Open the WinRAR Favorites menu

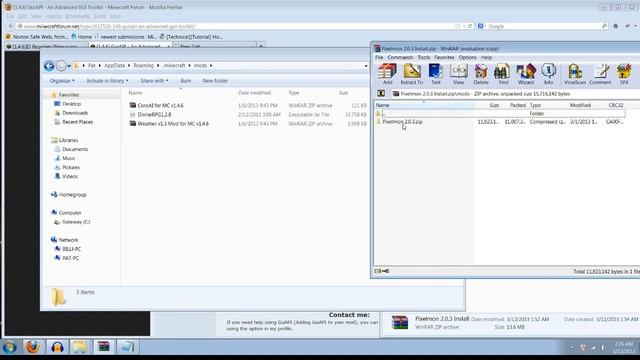(444, 58)
